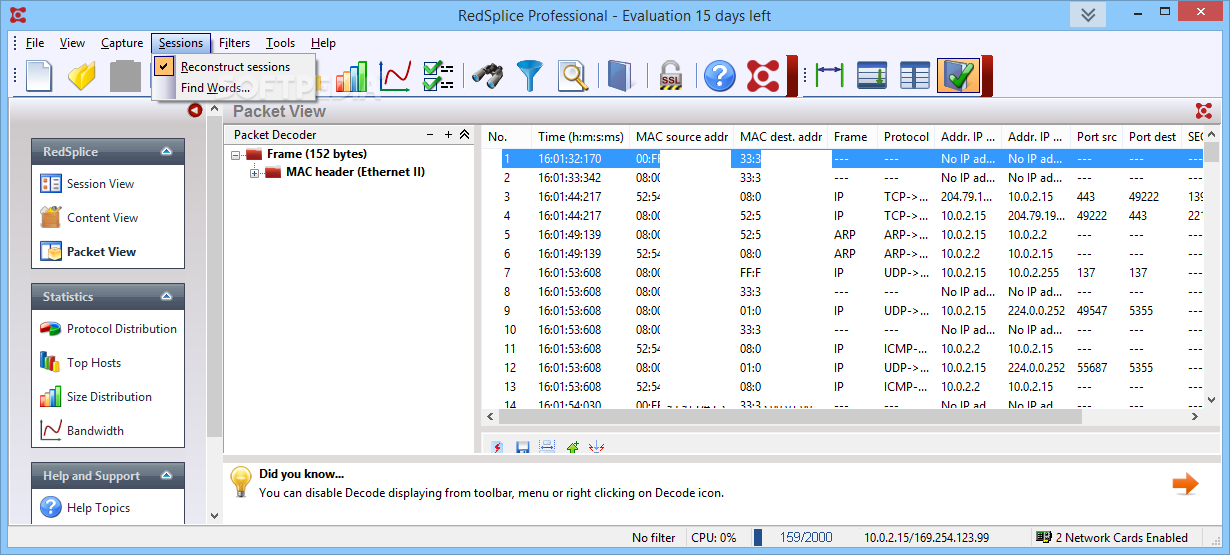Sort by the Protocol column header

(x=906, y=137)
